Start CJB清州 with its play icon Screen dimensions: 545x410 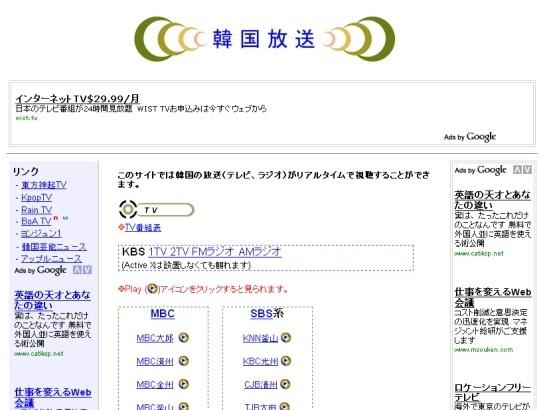pos(285,384)
